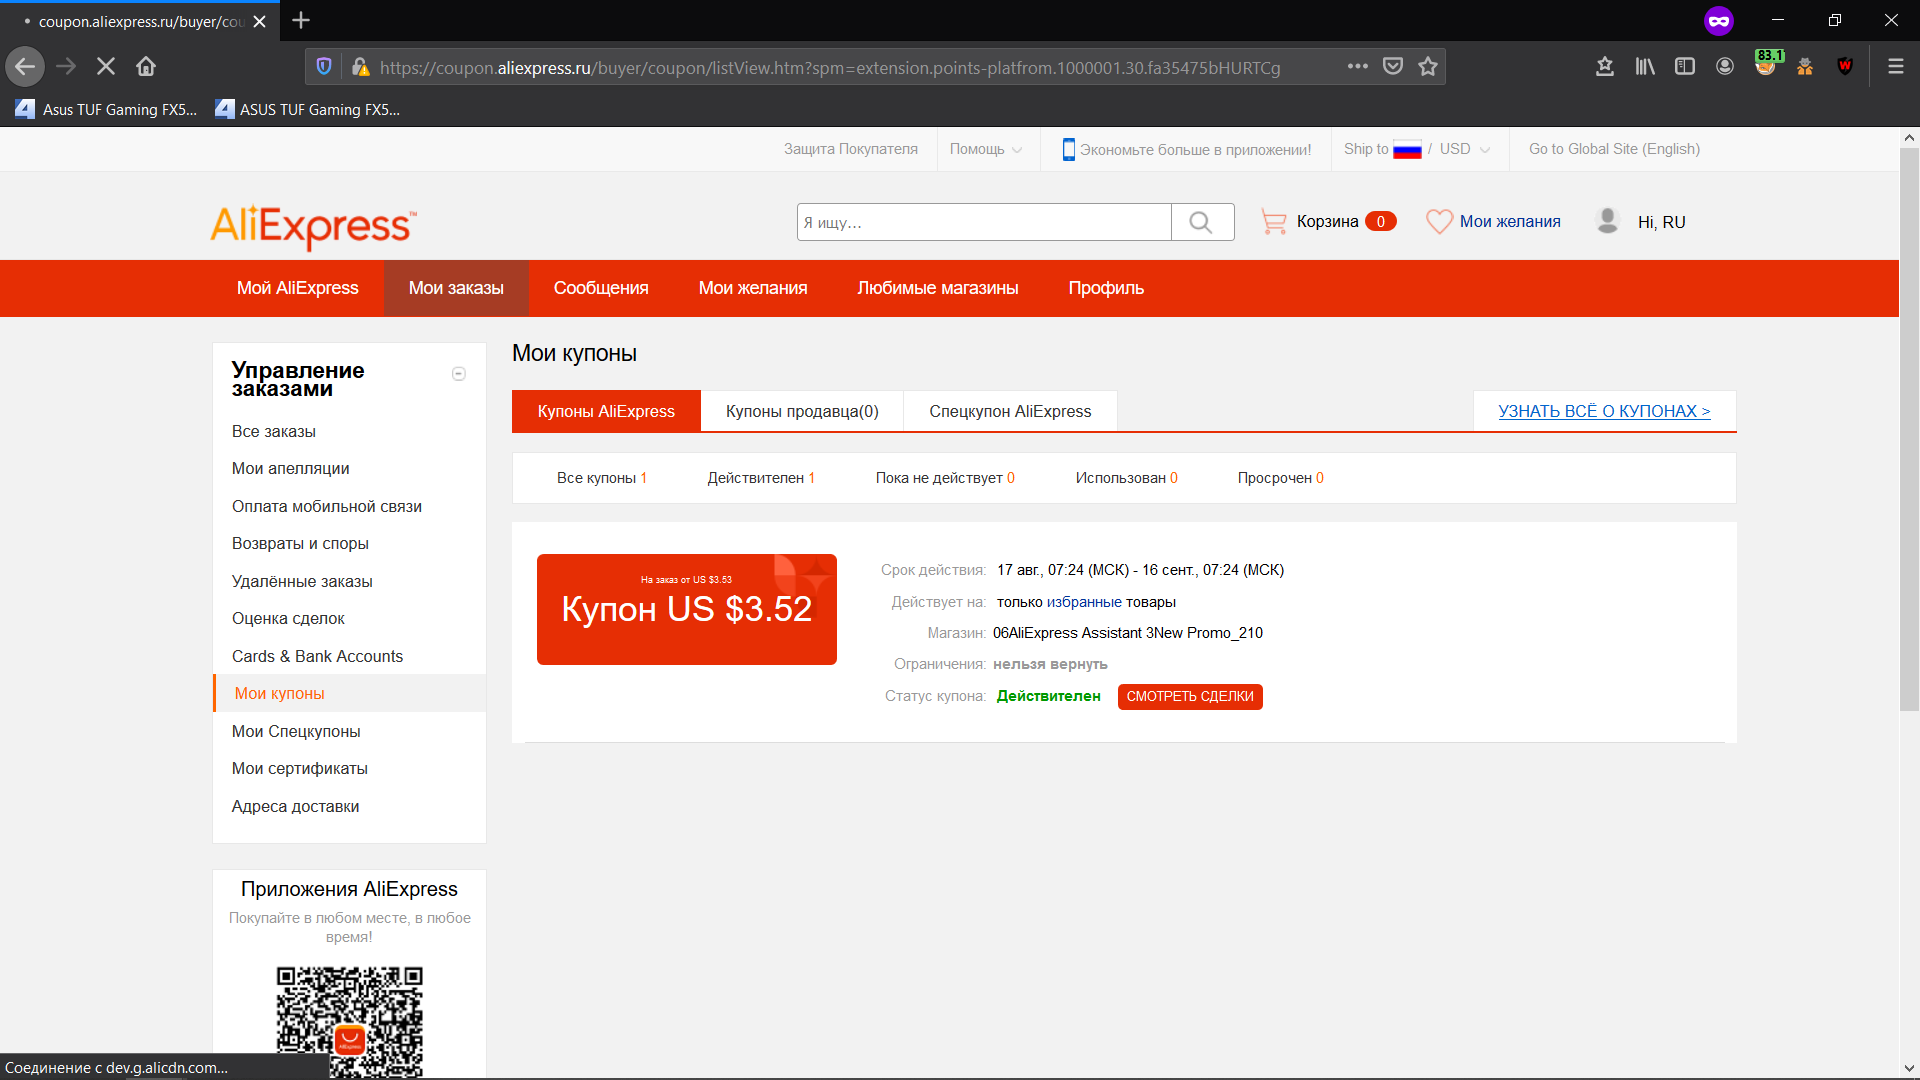1920x1080 pixels.
Task: Filter by Все купоны 1
Action: (x=602, y=478)
